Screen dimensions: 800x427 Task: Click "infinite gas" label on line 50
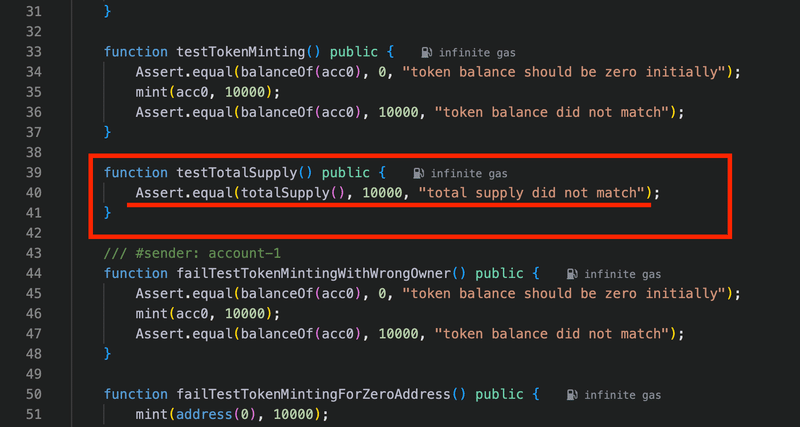click(x=622, y=395)
